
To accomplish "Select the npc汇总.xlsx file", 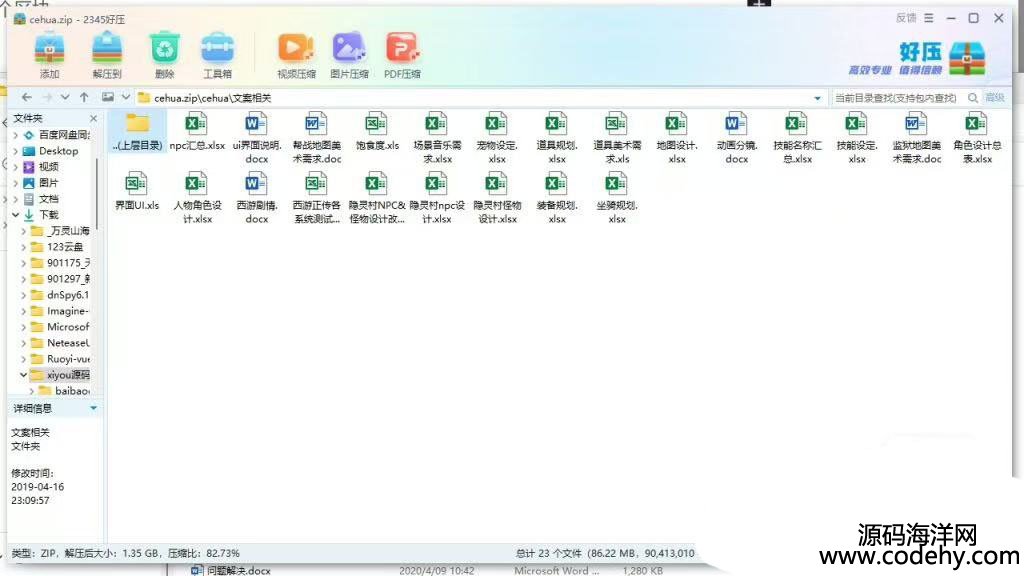I will point(197,131).
